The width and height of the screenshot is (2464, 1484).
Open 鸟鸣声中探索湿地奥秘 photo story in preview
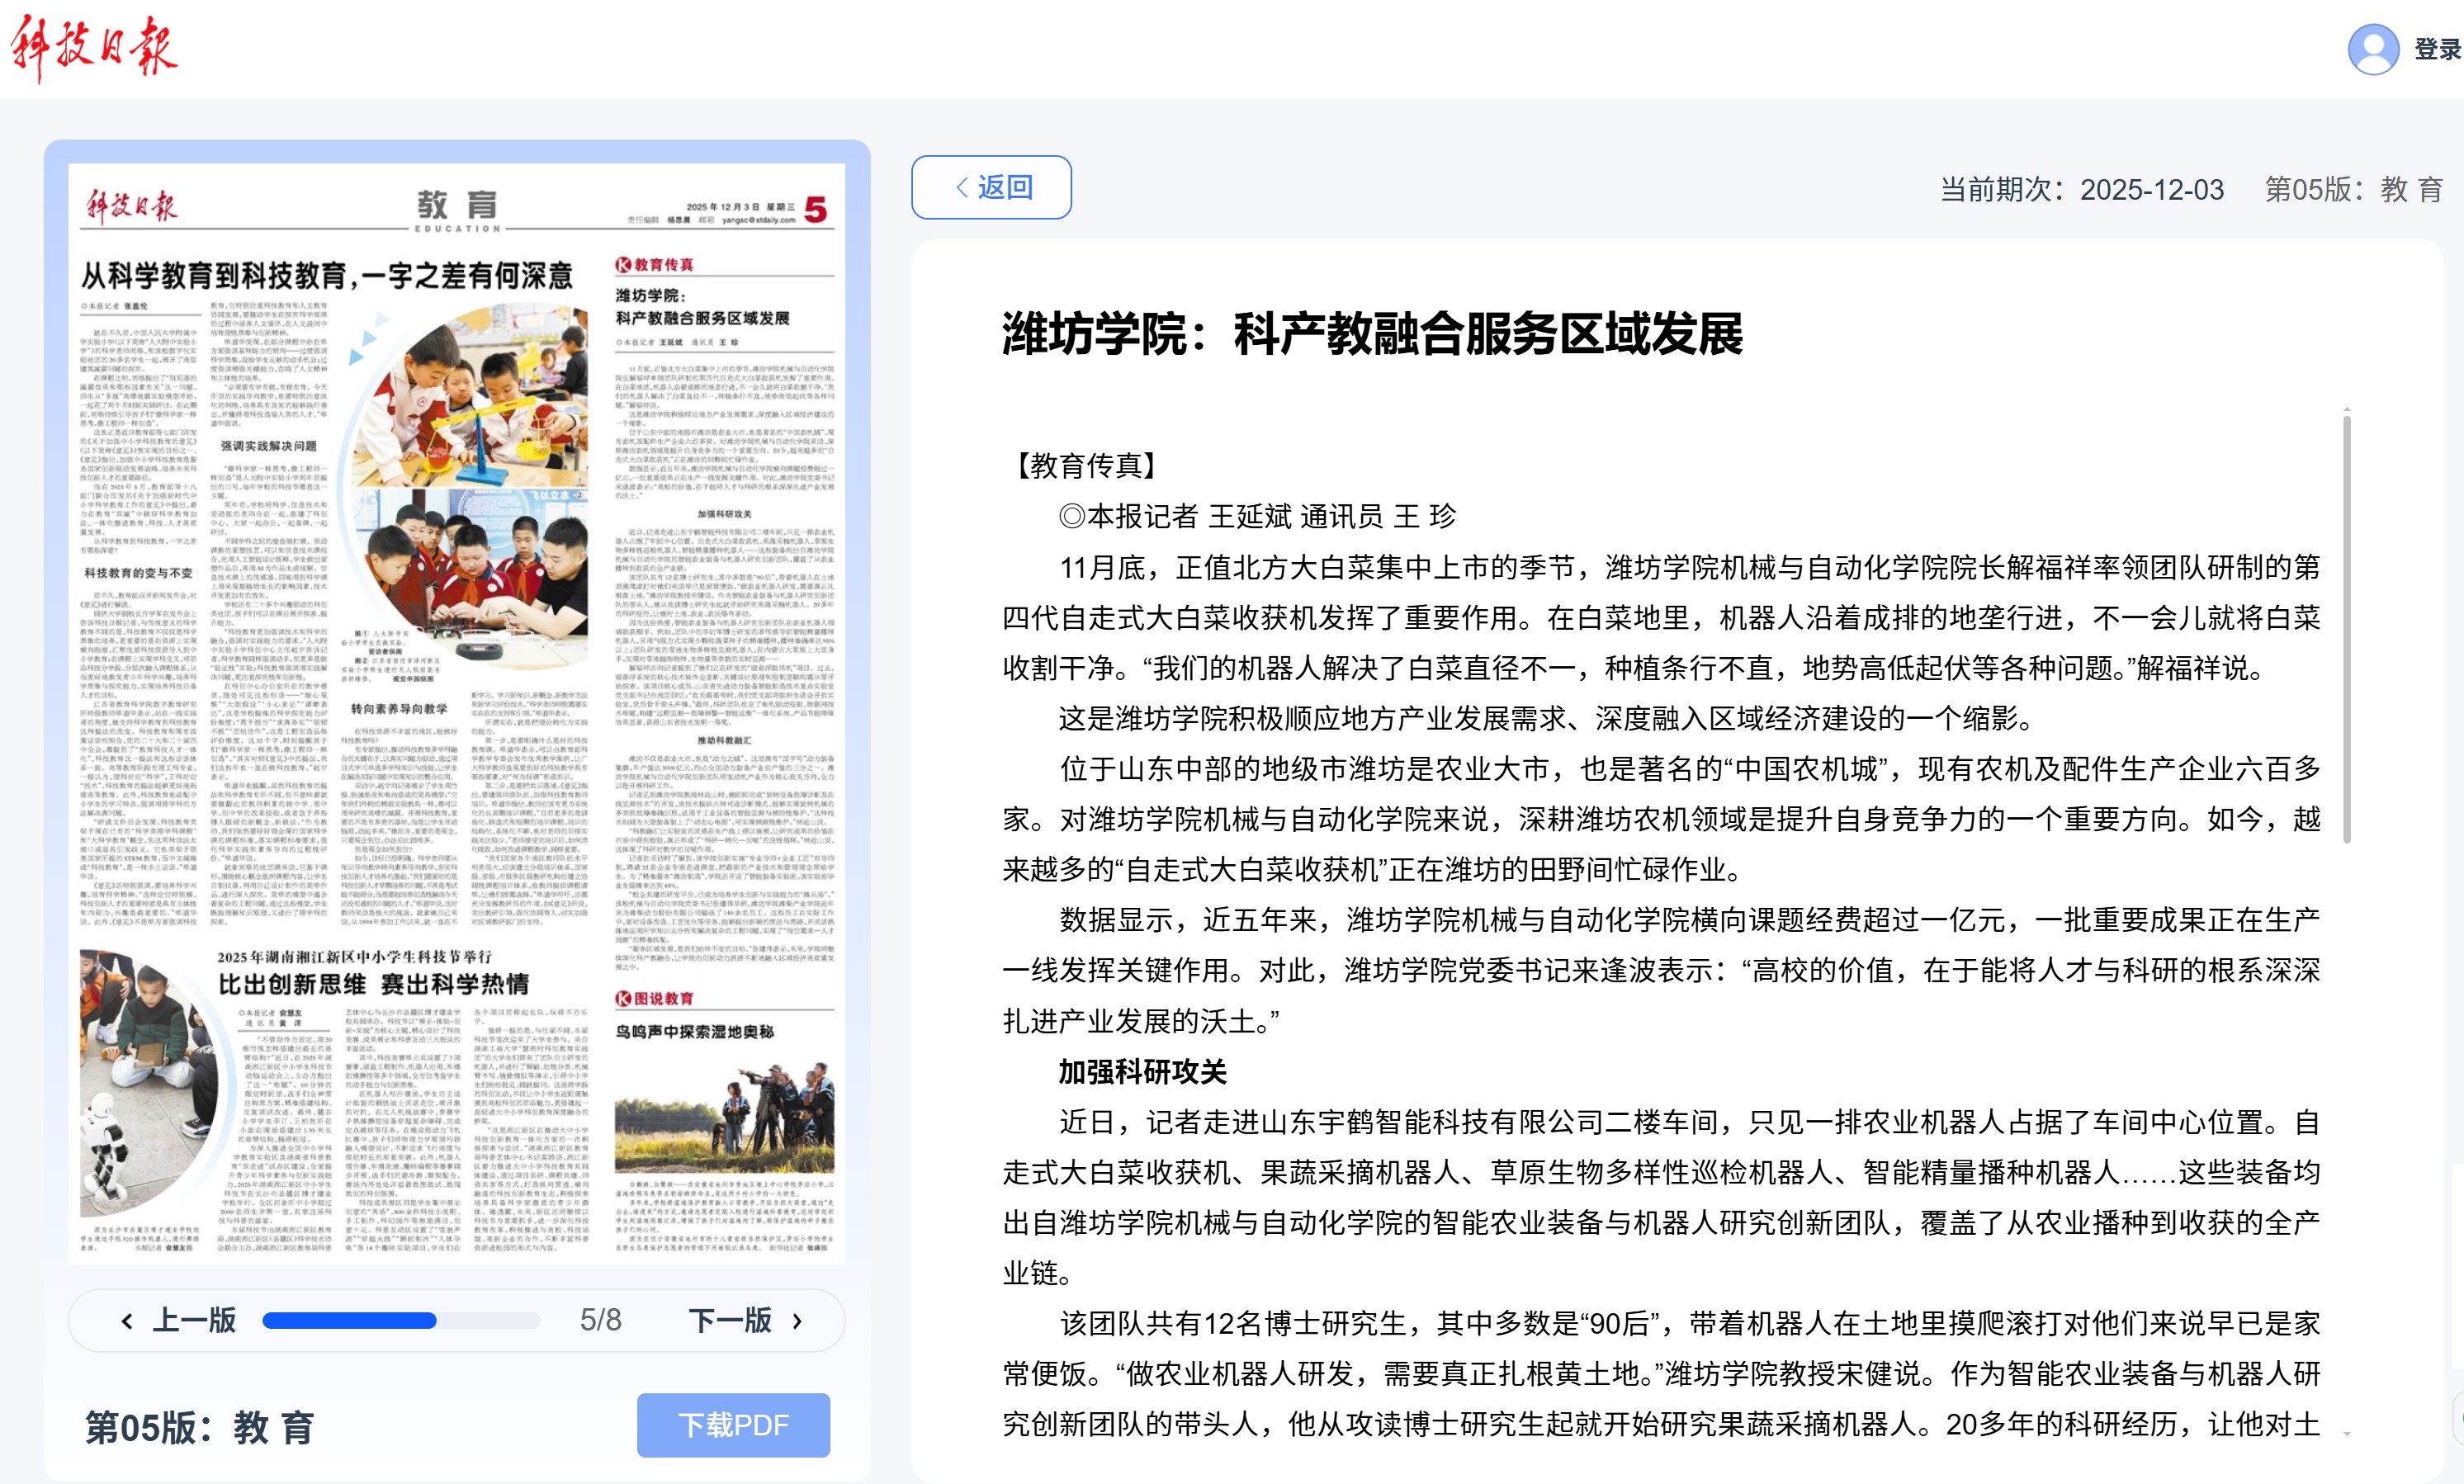click(694, 1031)
